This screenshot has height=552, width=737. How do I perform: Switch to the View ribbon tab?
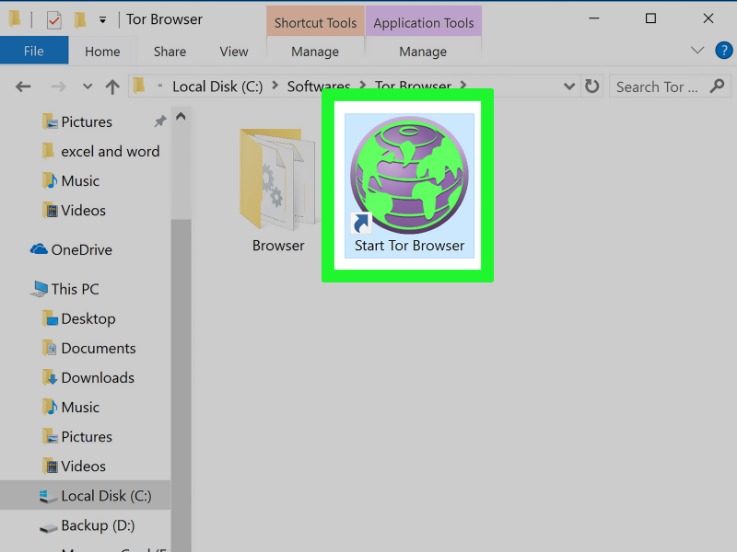tap(234, 51)
